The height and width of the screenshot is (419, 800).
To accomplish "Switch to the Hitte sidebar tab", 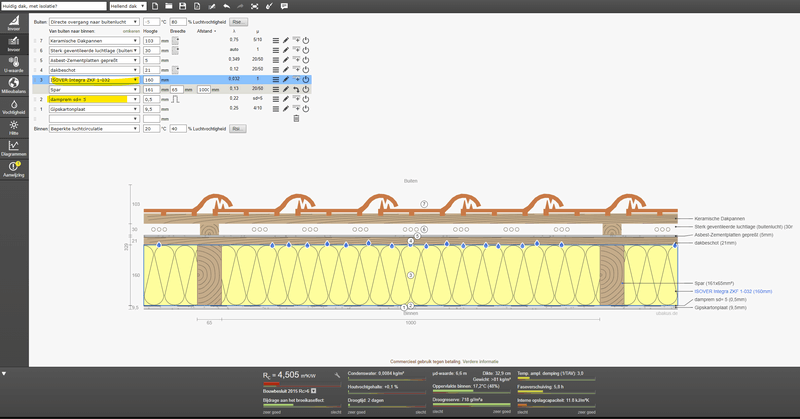I will (14, 130).
